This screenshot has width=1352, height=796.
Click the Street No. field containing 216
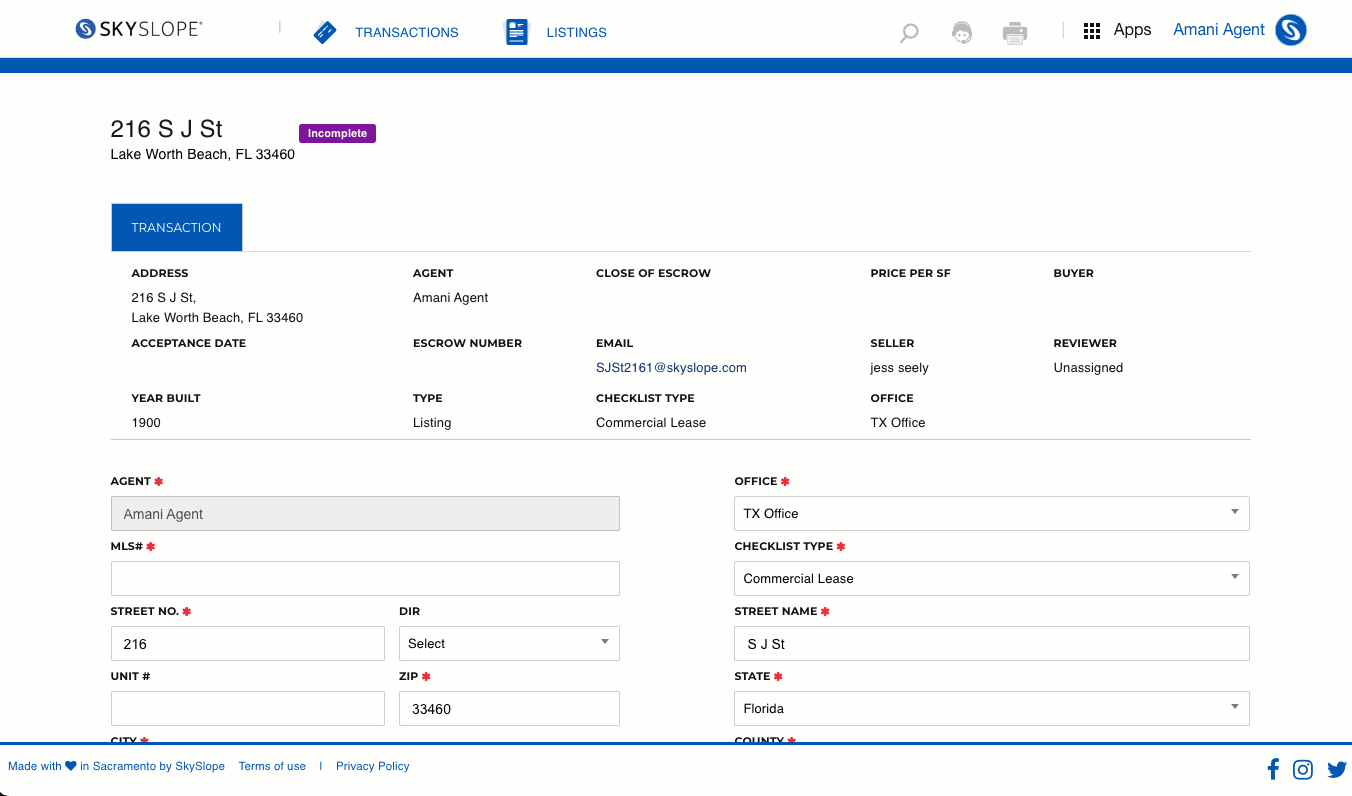point(248,643)
